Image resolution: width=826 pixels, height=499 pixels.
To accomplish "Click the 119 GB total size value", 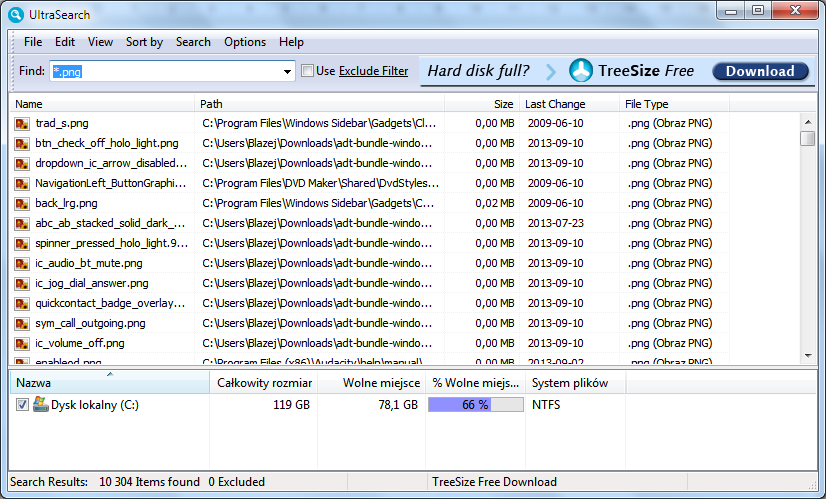I will coord(291,405).
